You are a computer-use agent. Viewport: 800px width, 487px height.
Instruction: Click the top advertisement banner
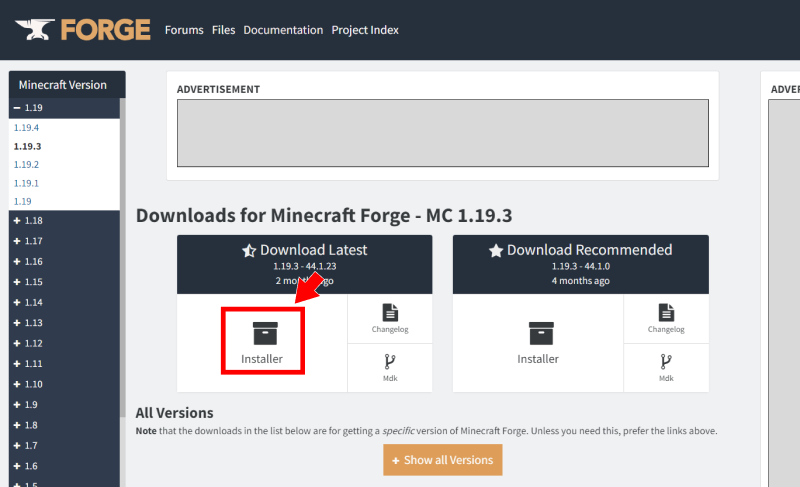click(442, 133)
